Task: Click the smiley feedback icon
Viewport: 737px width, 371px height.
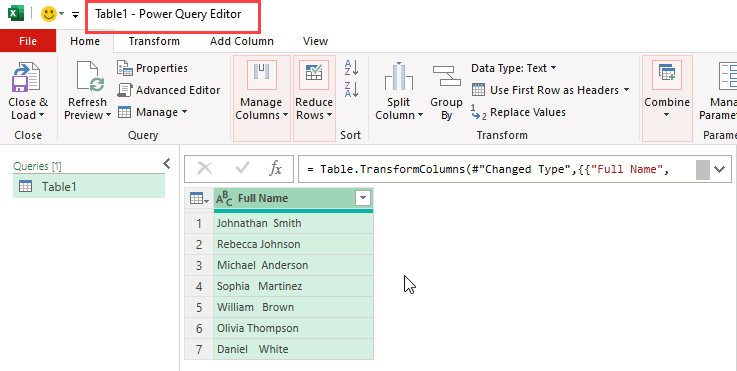Action: click(x=49, y=14)
